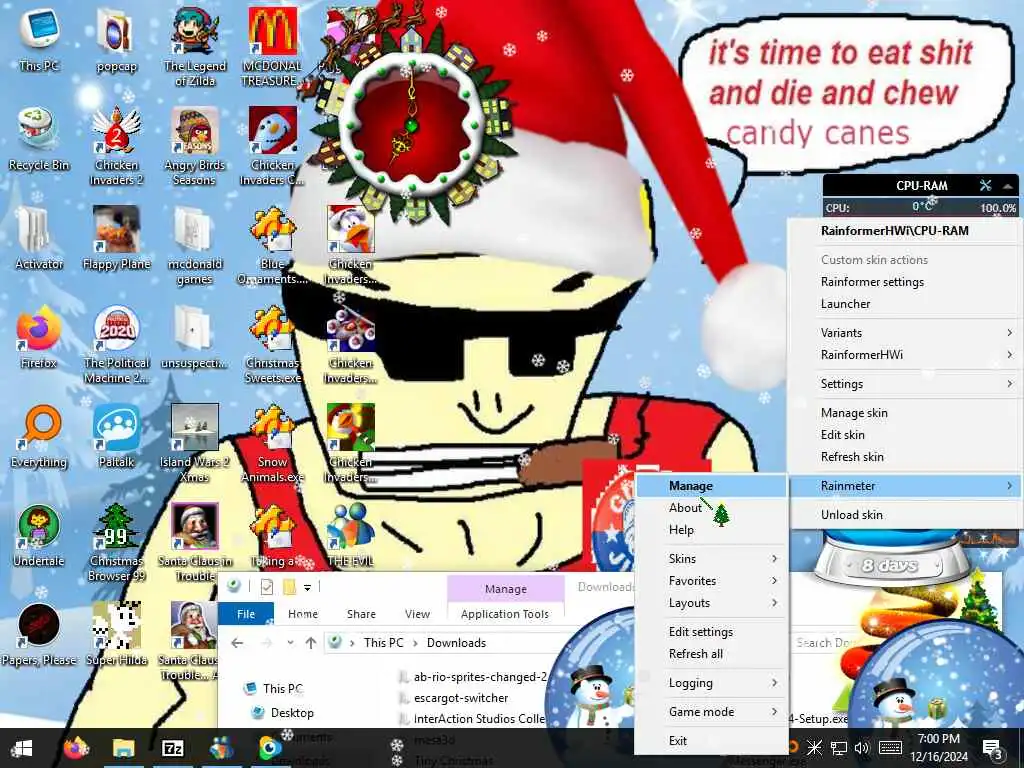Expand the Skins submenu
Image resolution: width=1024 pixels, height=768 pixels.
coord(711,558)
